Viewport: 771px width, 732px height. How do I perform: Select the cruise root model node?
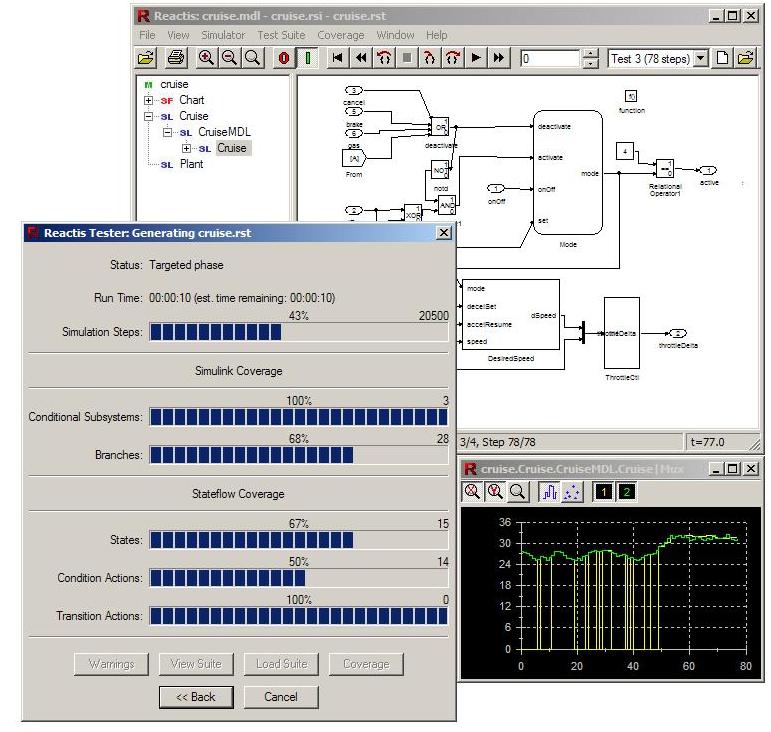click(x=174, y=84)
